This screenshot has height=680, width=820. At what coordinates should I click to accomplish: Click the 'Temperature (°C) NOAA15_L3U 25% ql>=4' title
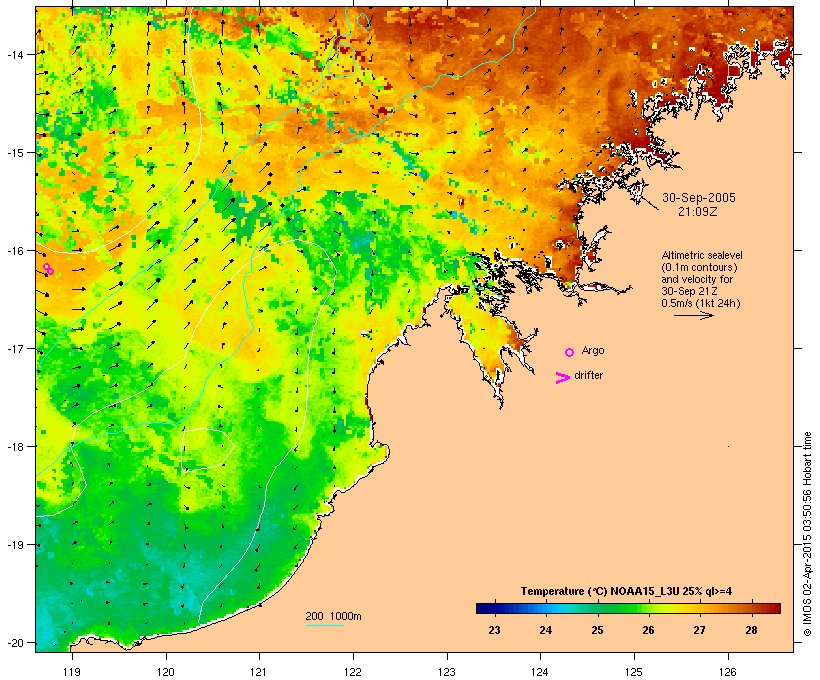point(626,591)
